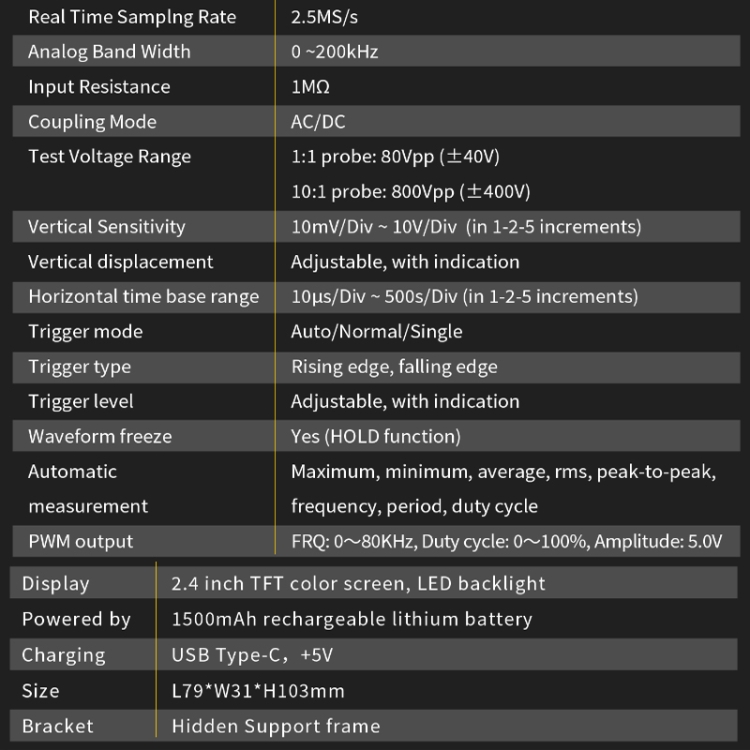Select the AC/DC coupling mode text
This screenshot has height=750, width=750.
pos(318,122)
